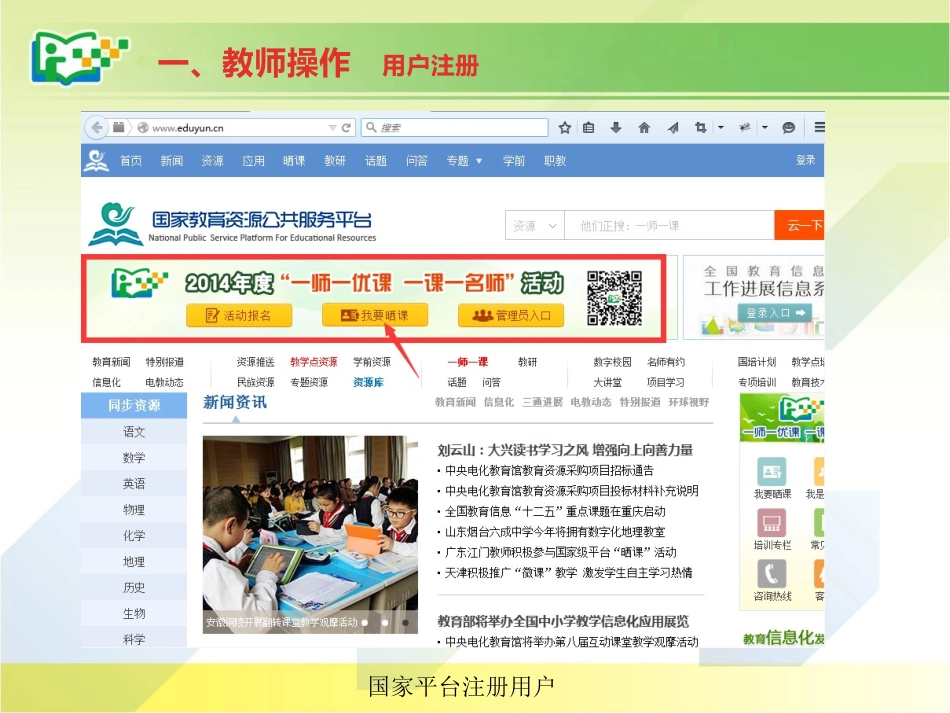Switch to the 信息化 news tab
Screen dimensions: 950x713
tap(499, 402)
